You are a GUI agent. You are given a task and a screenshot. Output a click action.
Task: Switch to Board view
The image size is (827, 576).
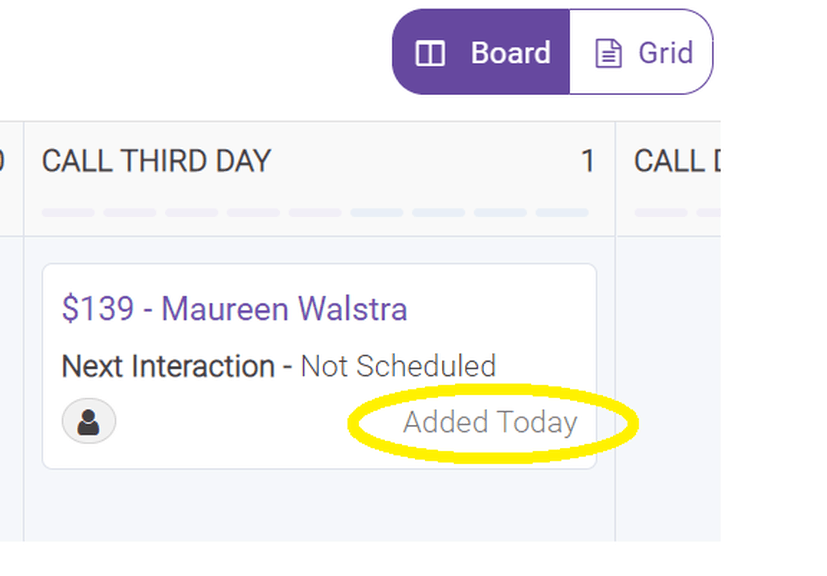(481, 52)
